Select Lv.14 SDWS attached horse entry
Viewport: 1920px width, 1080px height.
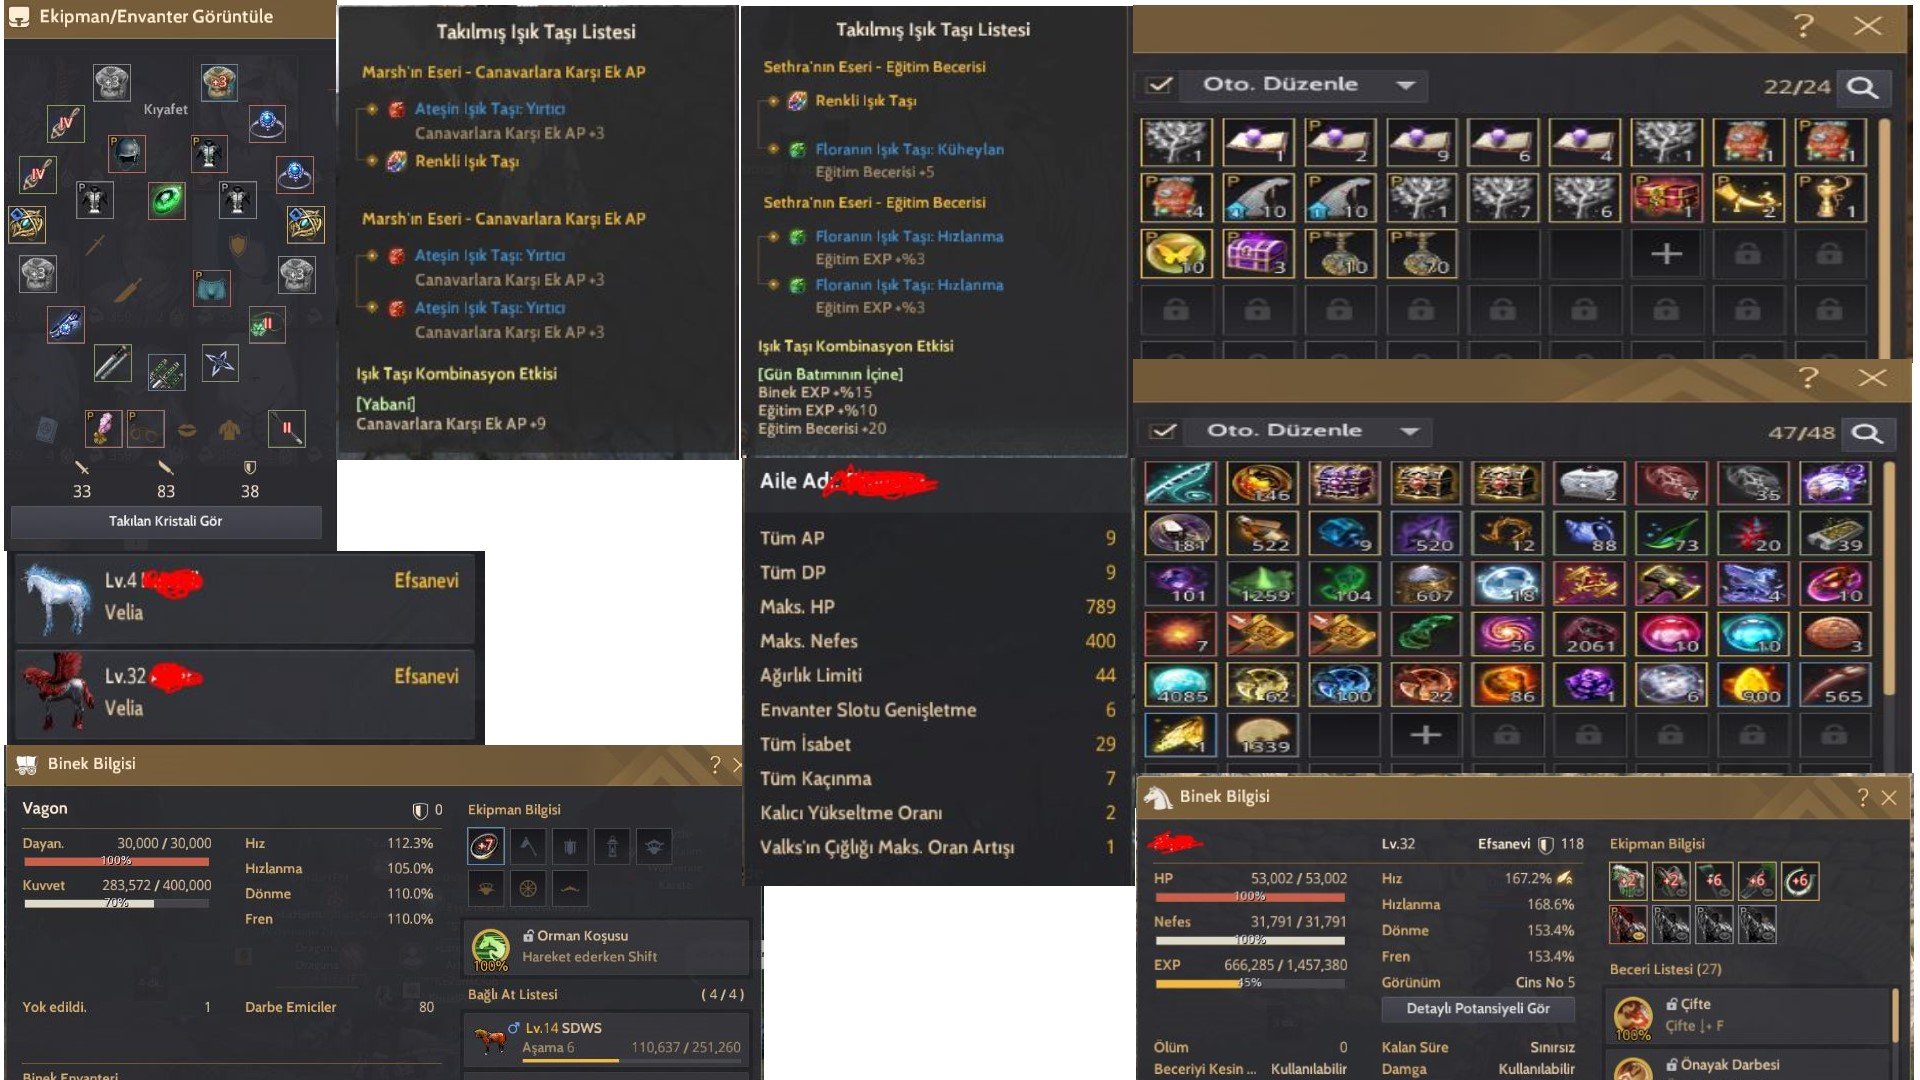pos(607,1038)
